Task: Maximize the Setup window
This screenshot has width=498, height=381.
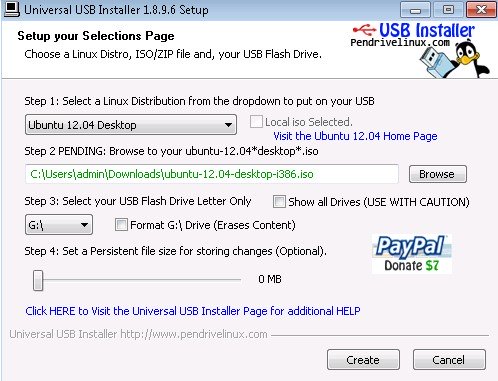Action: point(448,10)
